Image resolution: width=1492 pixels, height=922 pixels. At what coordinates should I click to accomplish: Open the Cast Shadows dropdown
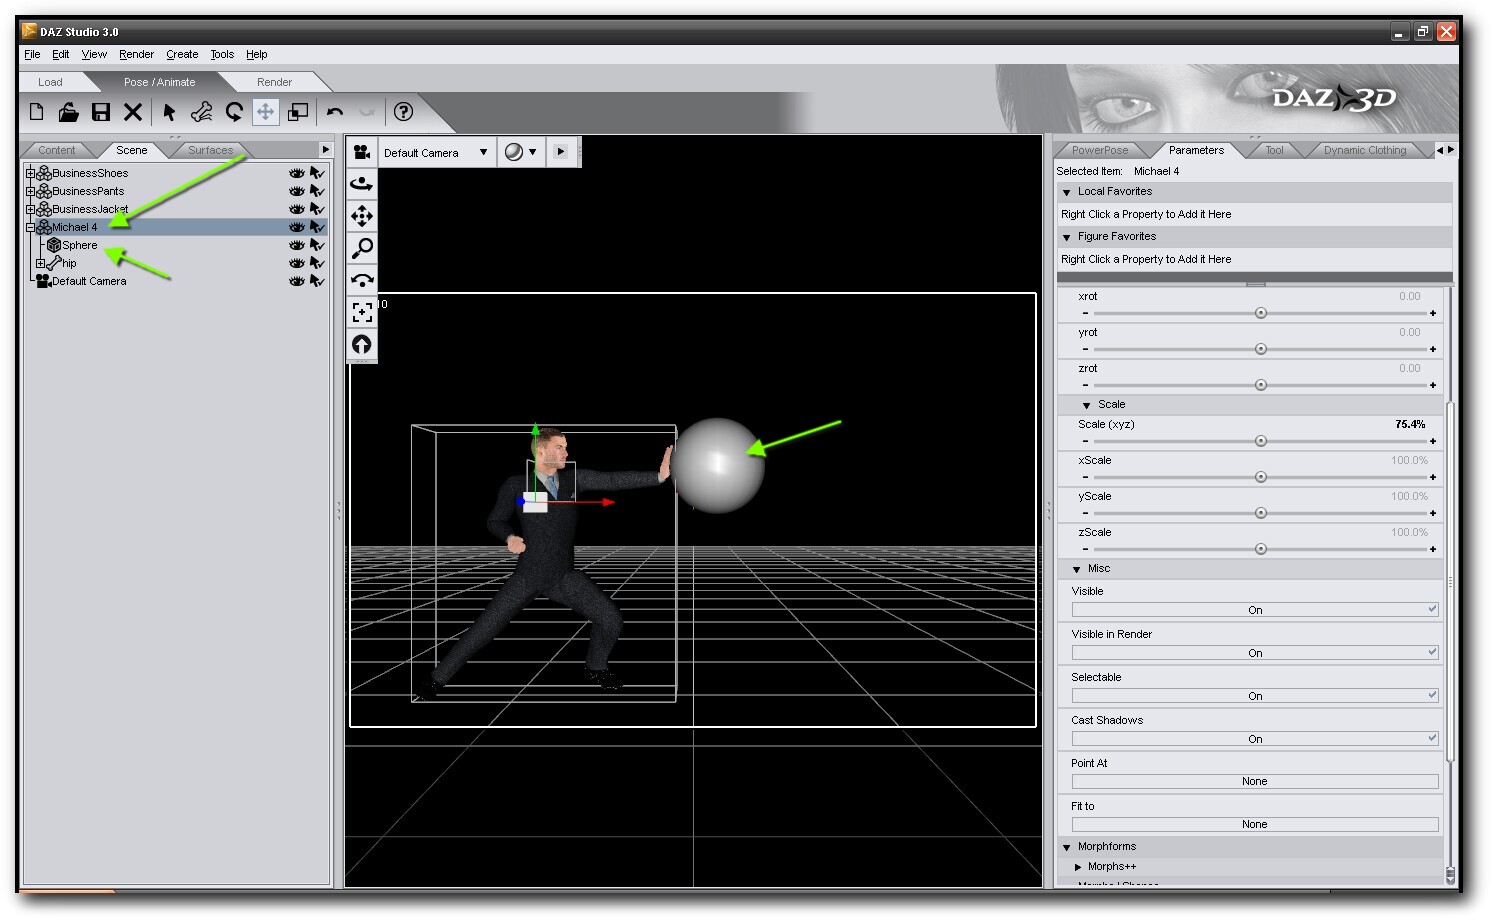pos(1255,739)
